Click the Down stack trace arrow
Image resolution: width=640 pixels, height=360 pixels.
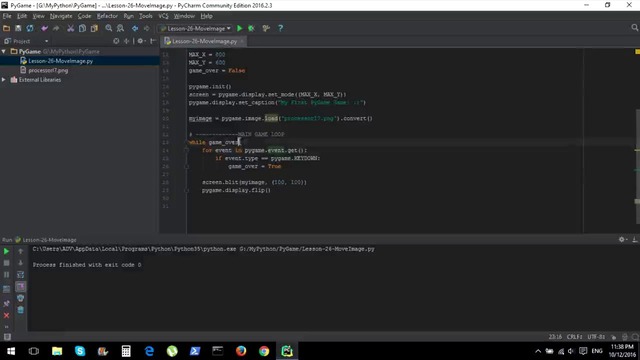20,263
